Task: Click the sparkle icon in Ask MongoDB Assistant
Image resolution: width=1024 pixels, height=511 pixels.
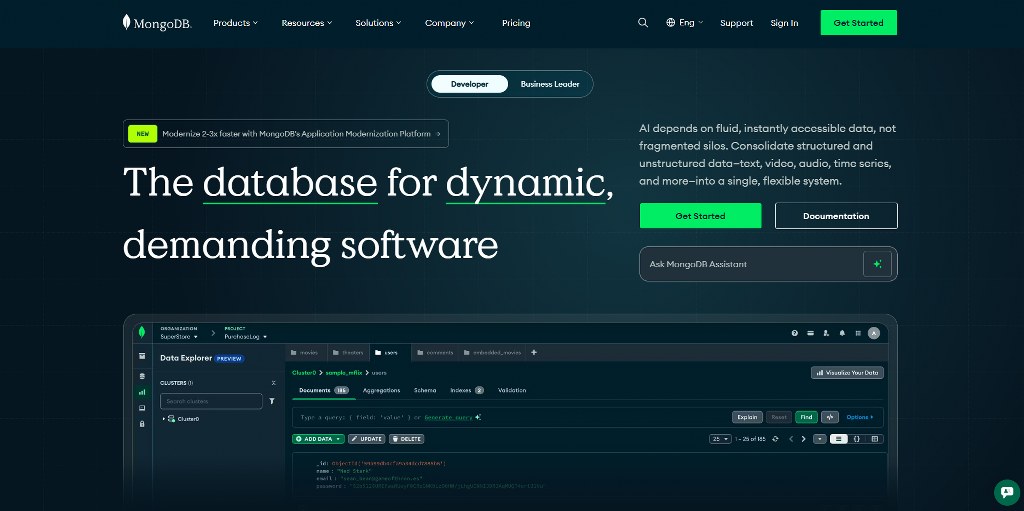Action: coord(877,264)
